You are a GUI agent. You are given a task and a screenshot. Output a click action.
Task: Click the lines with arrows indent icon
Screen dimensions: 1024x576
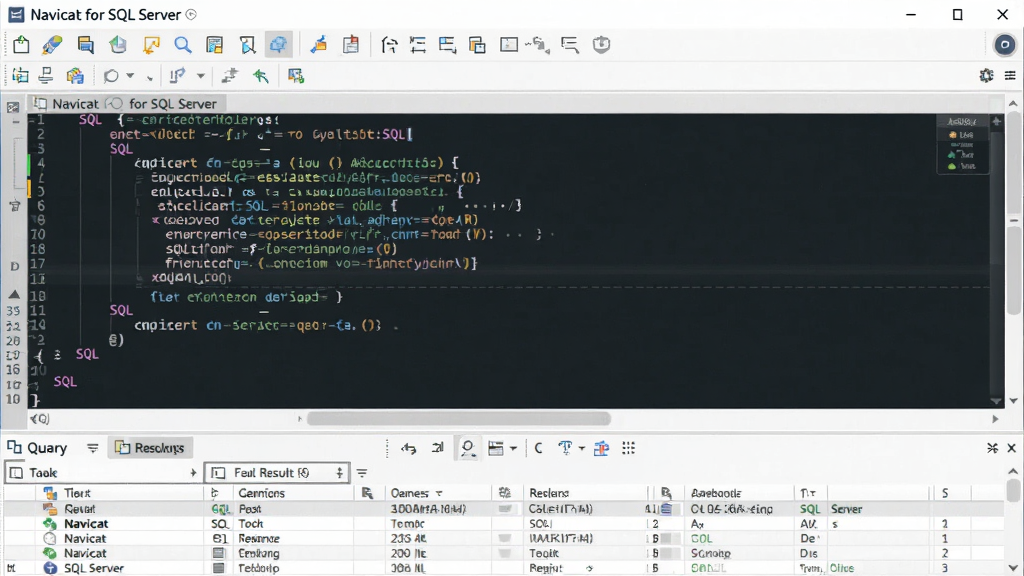click(417, 44)
